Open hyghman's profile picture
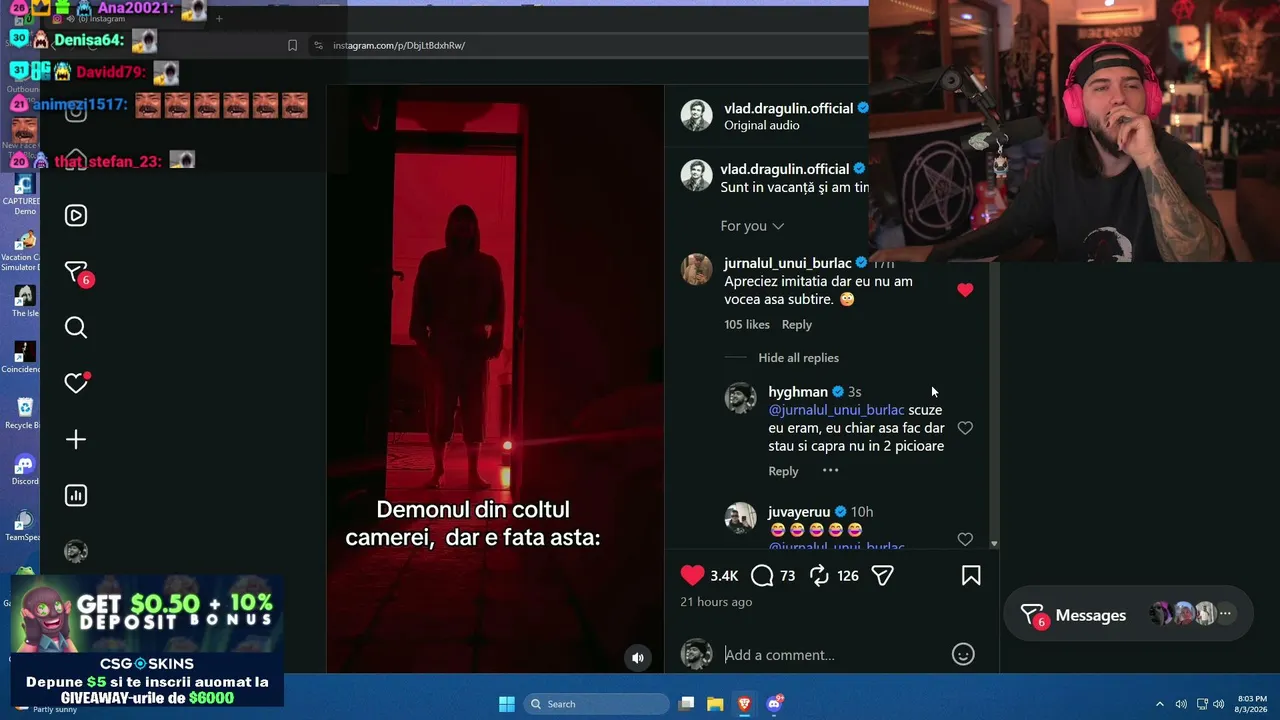 [x=740, y=398]
